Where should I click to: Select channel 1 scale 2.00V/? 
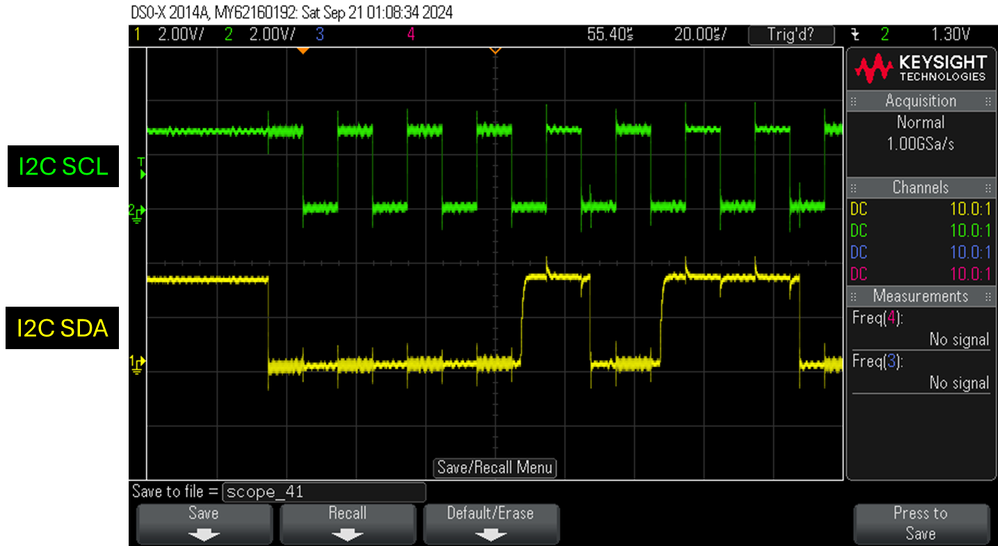[181, 34]
